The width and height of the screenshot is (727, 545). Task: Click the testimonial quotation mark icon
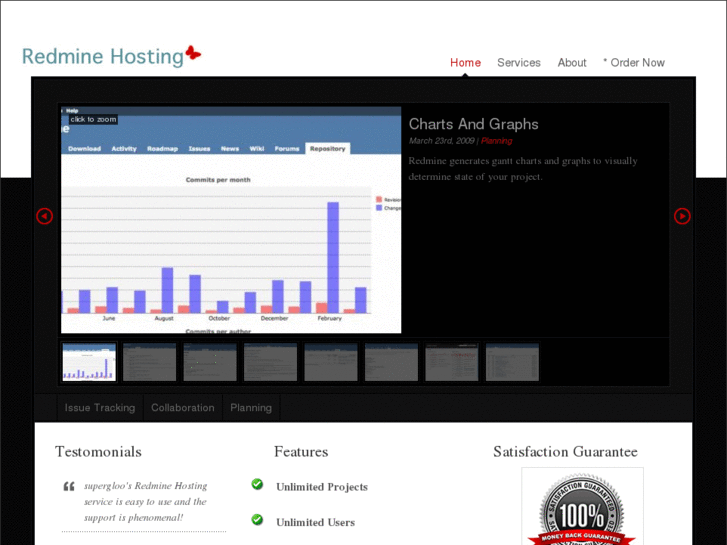(69, 487)
